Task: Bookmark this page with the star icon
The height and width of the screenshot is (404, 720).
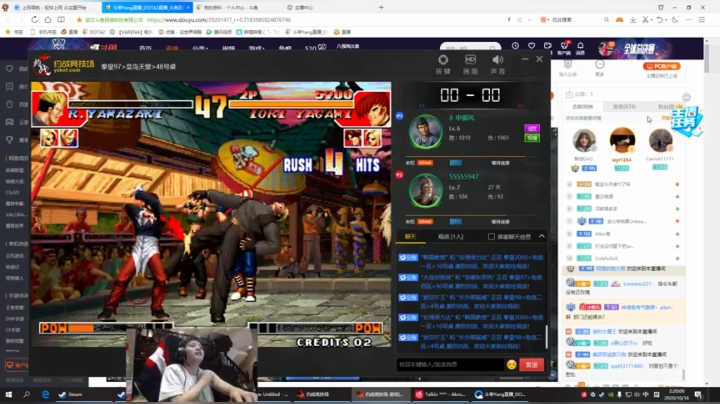Action: click(79, 20)
